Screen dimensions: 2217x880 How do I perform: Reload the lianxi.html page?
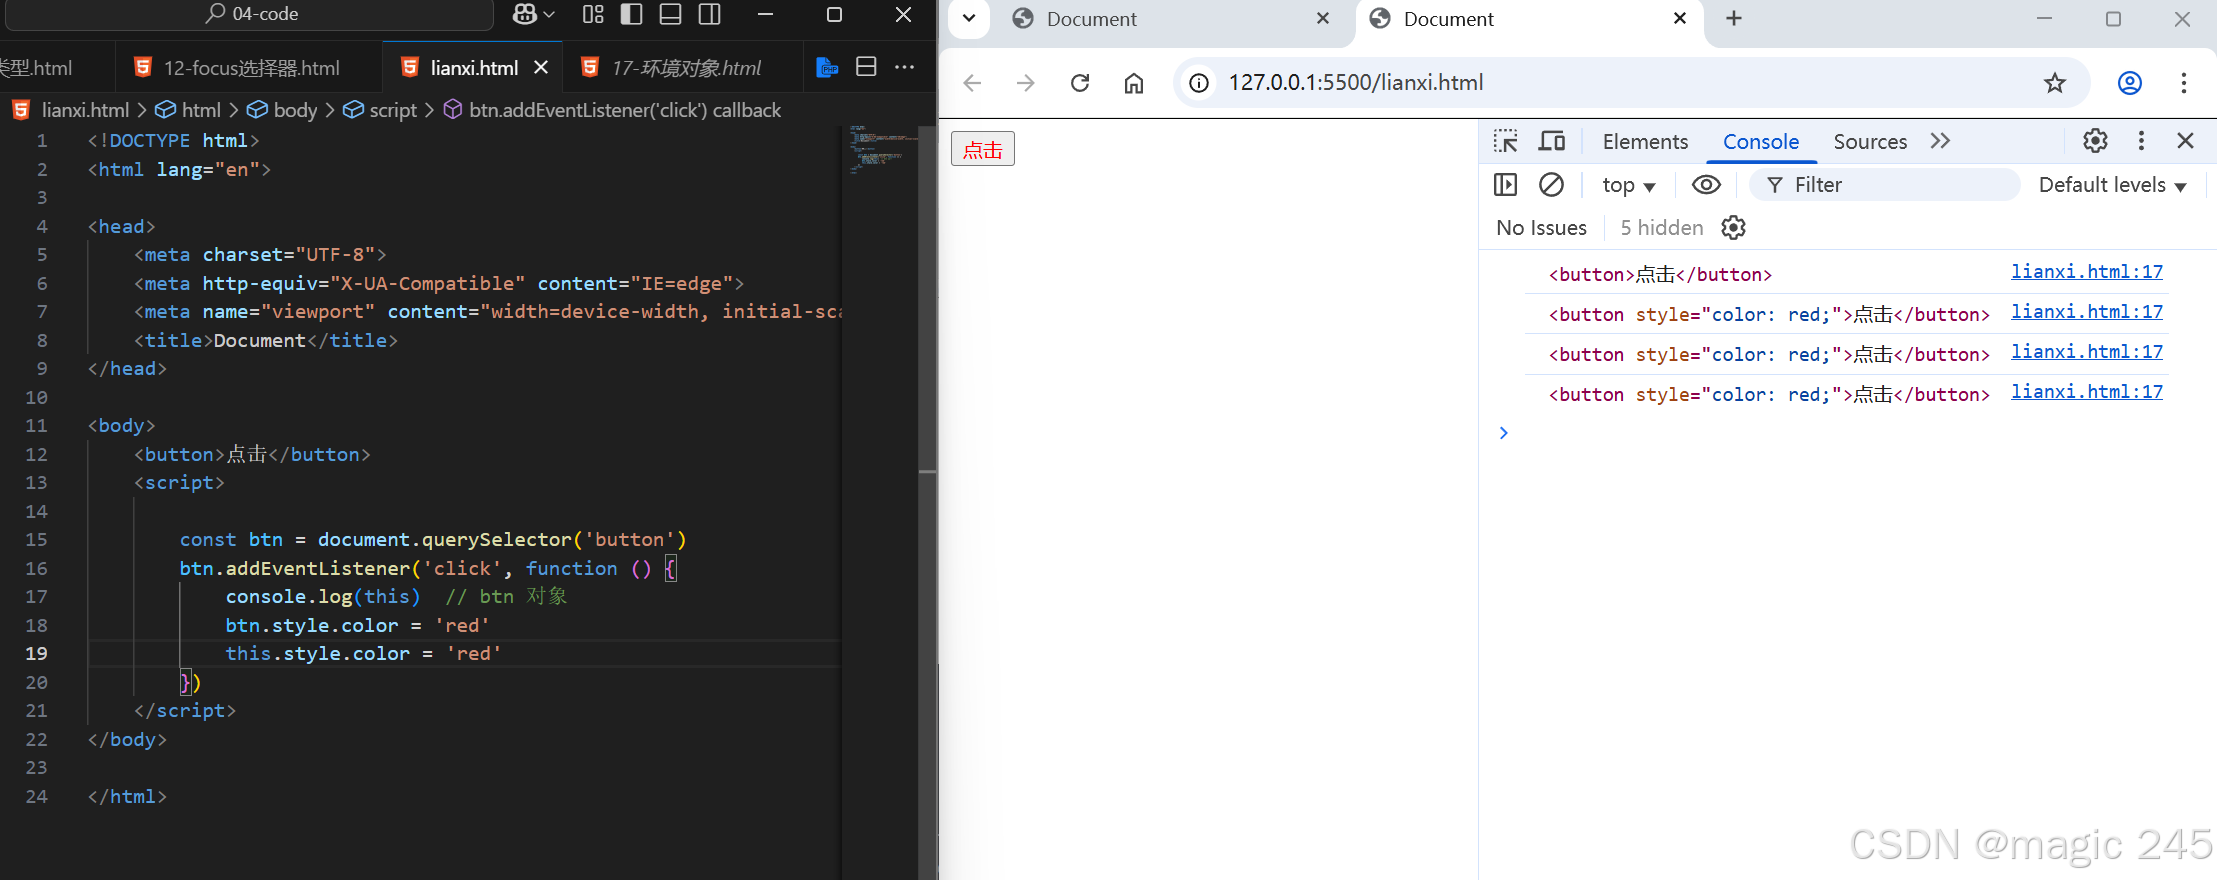(x=1080, y=83)
